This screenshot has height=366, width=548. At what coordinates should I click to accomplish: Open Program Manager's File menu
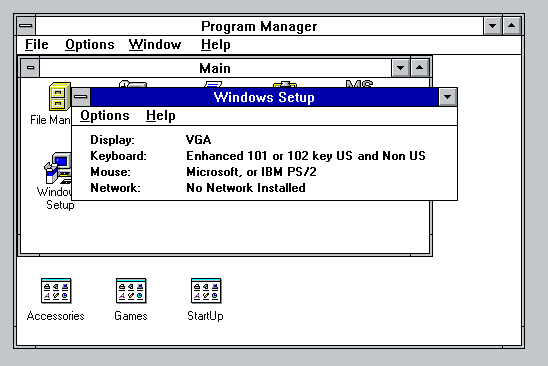tap(37, 45)
